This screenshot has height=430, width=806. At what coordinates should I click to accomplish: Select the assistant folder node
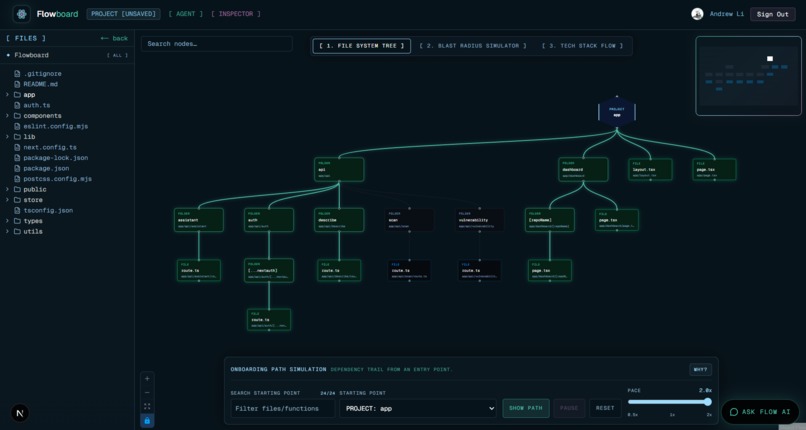click(x=198, y=220)
